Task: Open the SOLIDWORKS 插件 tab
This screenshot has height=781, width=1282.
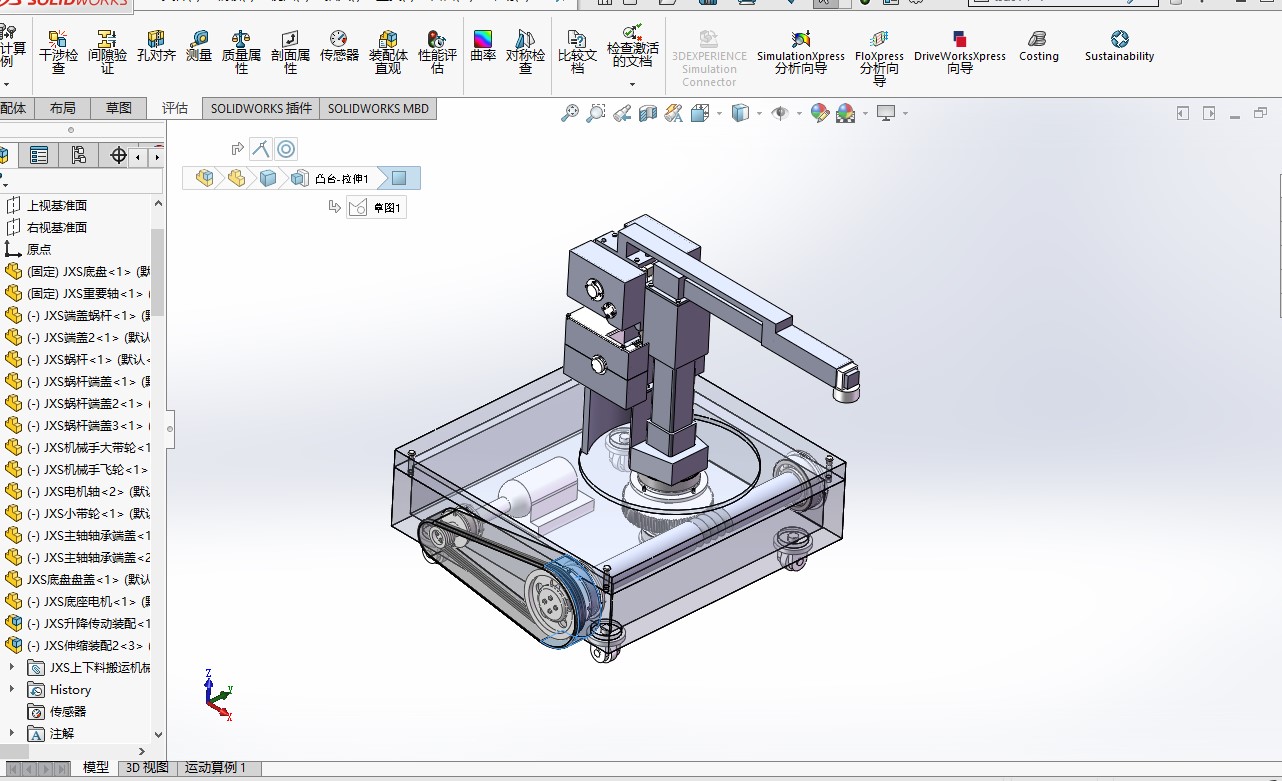Action: coord(261,108)
